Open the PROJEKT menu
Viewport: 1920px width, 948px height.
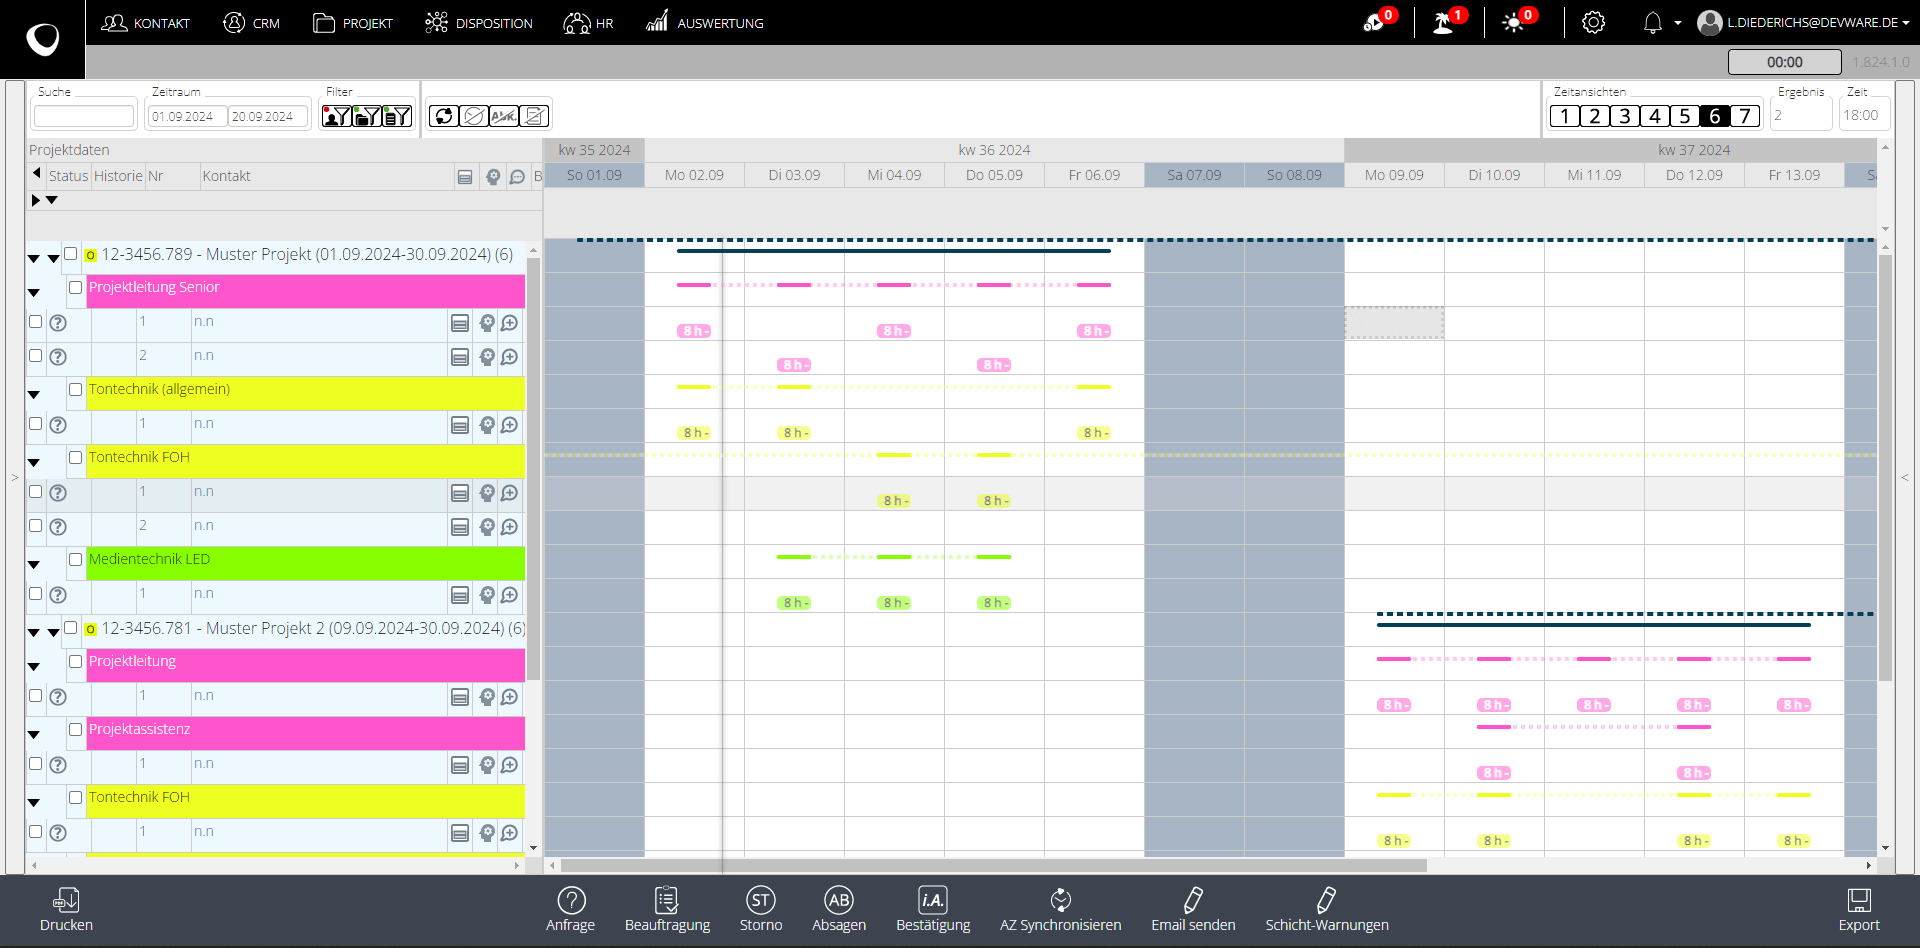coord(353,23)
